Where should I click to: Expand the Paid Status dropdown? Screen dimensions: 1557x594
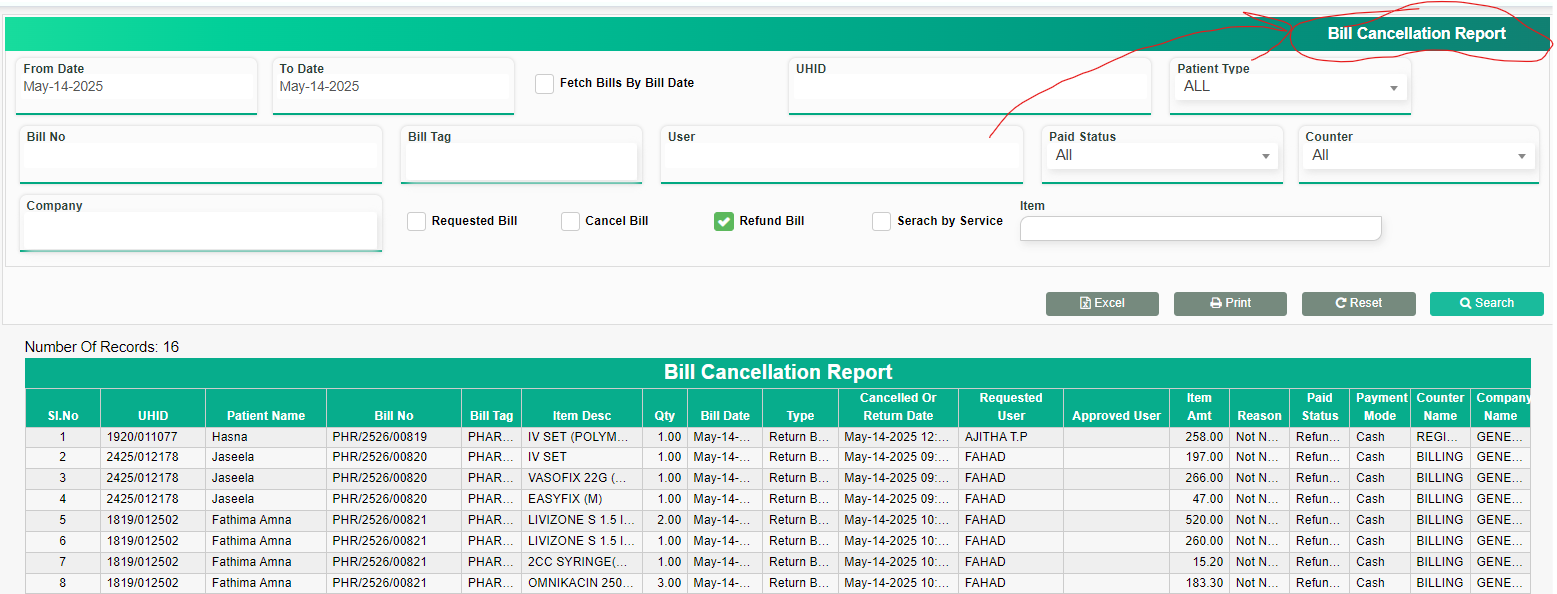(x=1161, y=156)
